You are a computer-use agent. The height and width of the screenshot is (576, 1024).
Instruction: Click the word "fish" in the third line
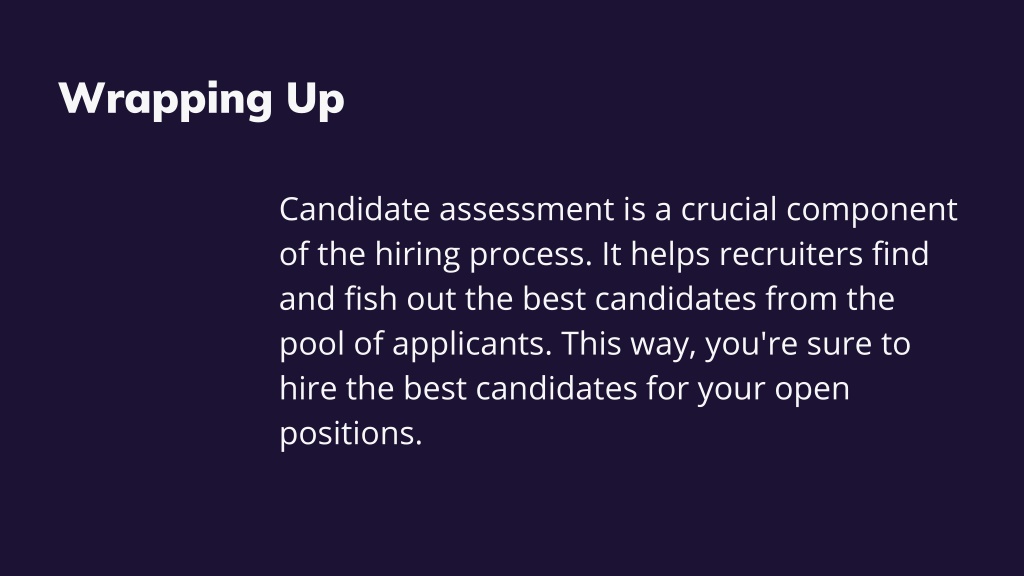370,298
